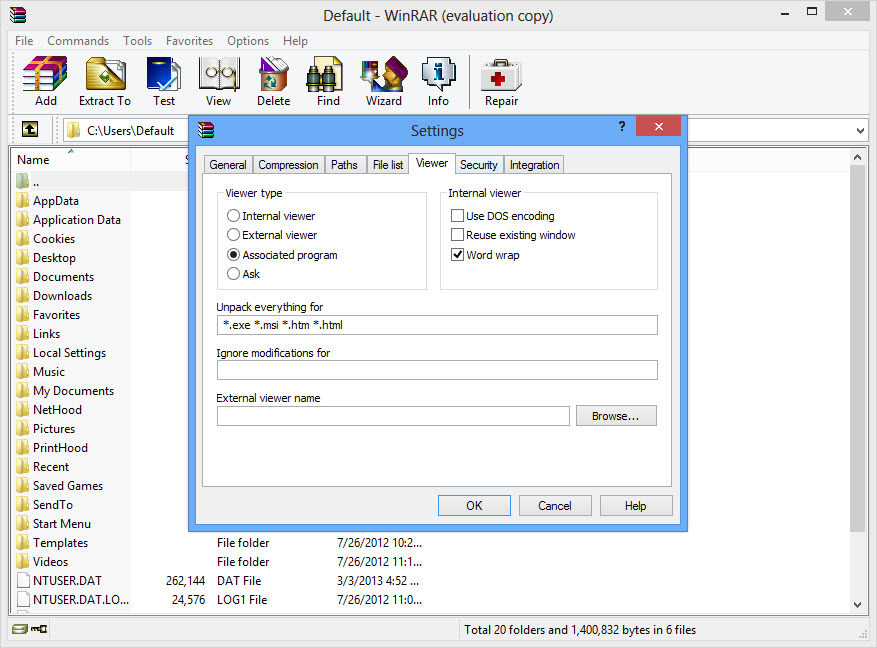Enable DOS encoding checkbox
Image resolution: width=877 pixels, height=648 pixels.
tap(457, 215)
